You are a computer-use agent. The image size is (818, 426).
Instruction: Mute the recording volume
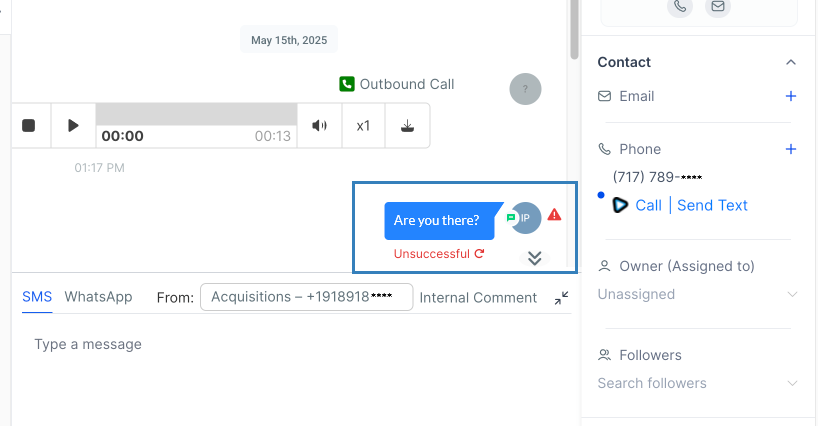[x=319, y=126]
